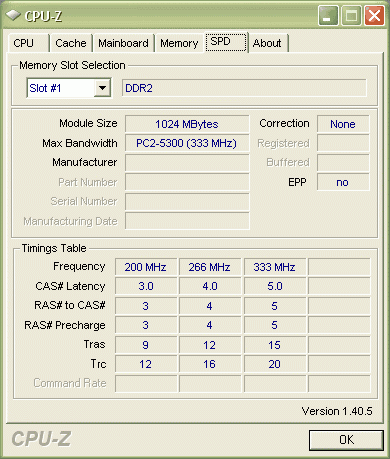390x459 pixels.
Task: Click the Version 1.40.5 label
Action: click(x=337, y=411)
